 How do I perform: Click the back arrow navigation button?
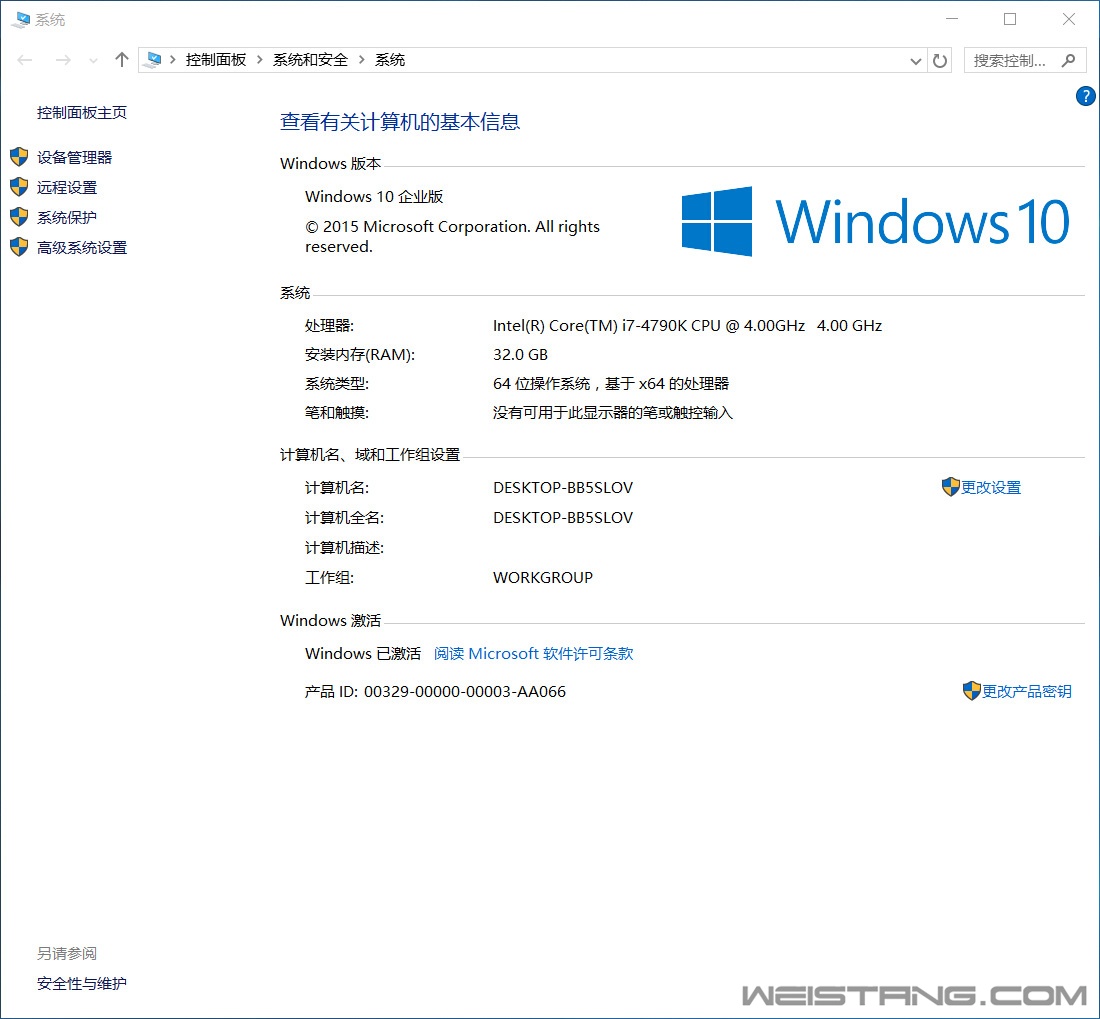(x=26, y=60)
